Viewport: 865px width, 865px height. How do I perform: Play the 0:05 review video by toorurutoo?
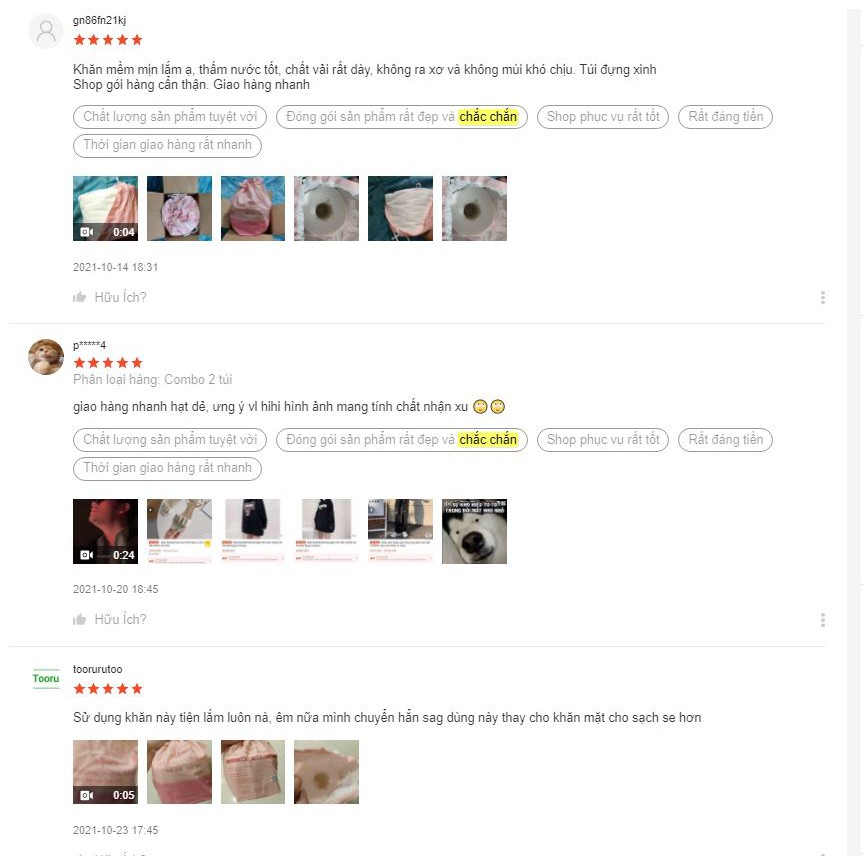point(105,772)
